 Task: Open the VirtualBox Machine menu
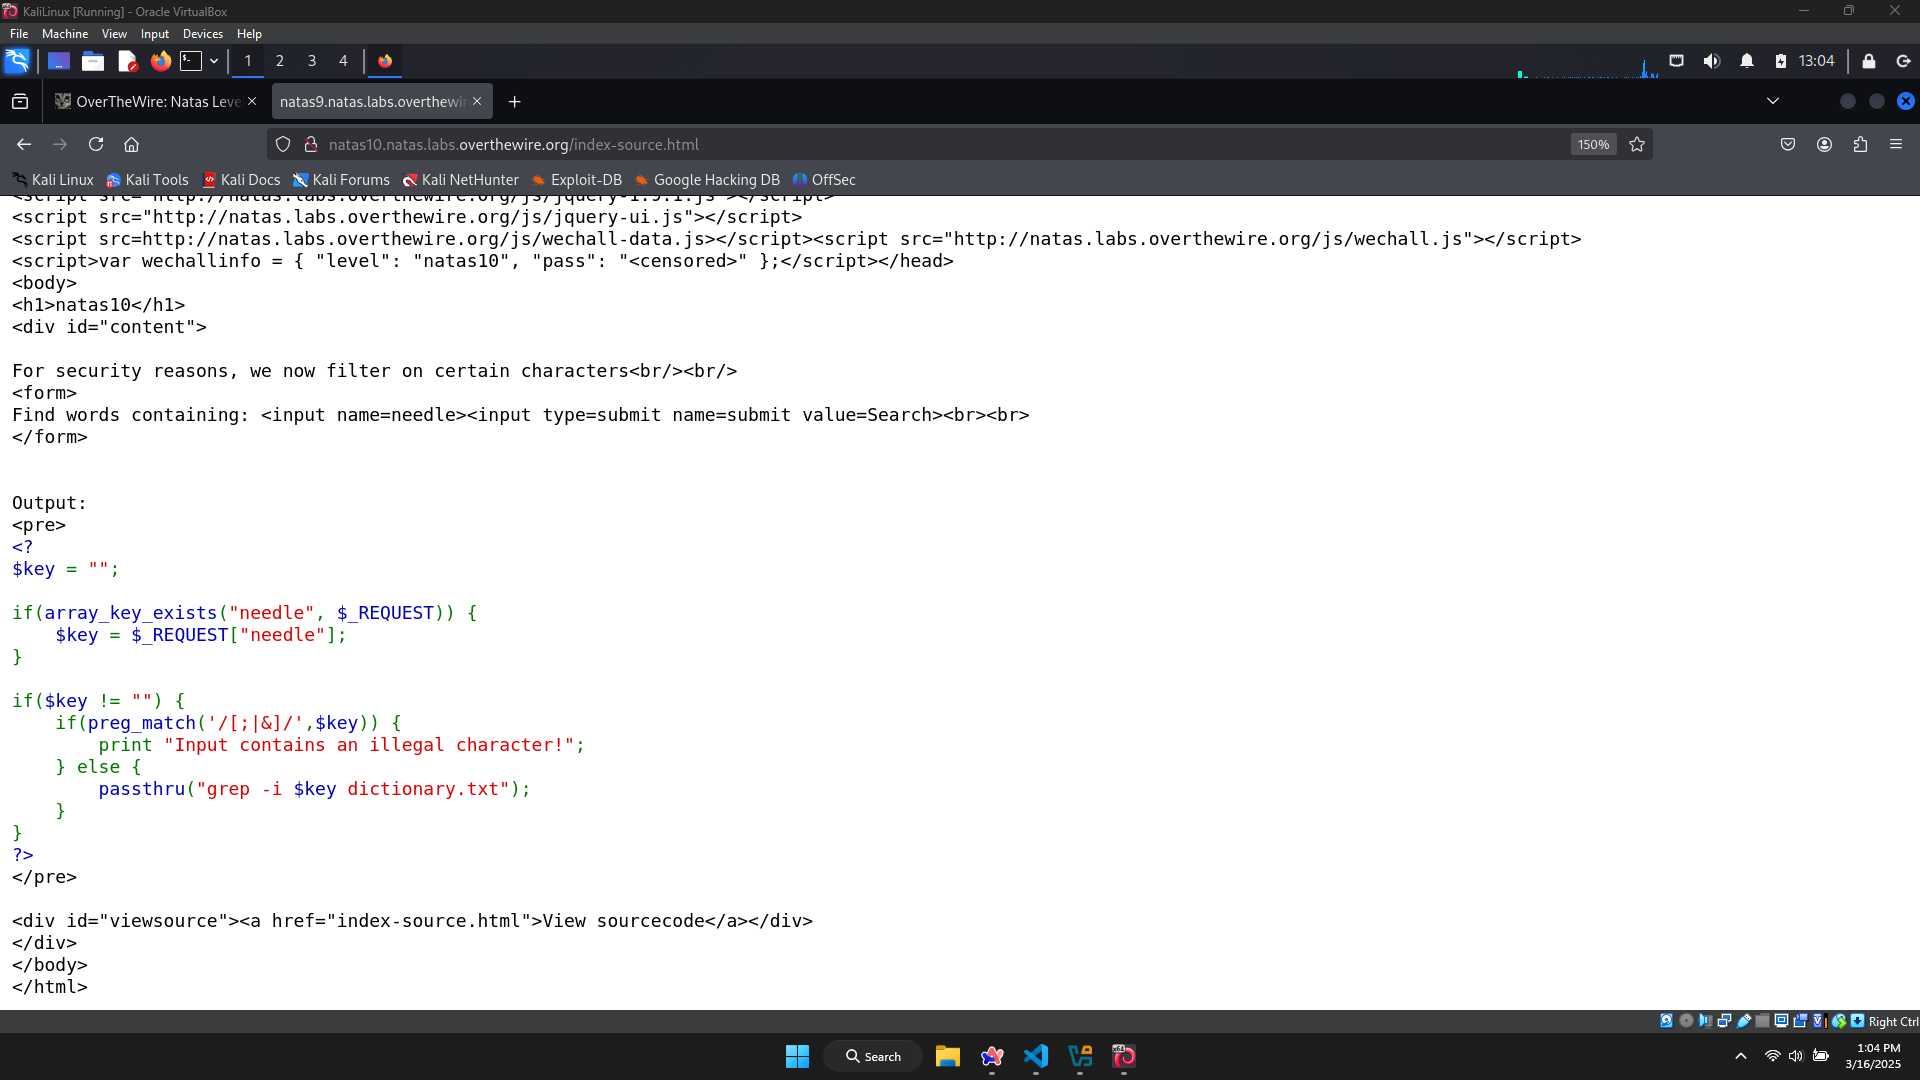pos(65,34)
